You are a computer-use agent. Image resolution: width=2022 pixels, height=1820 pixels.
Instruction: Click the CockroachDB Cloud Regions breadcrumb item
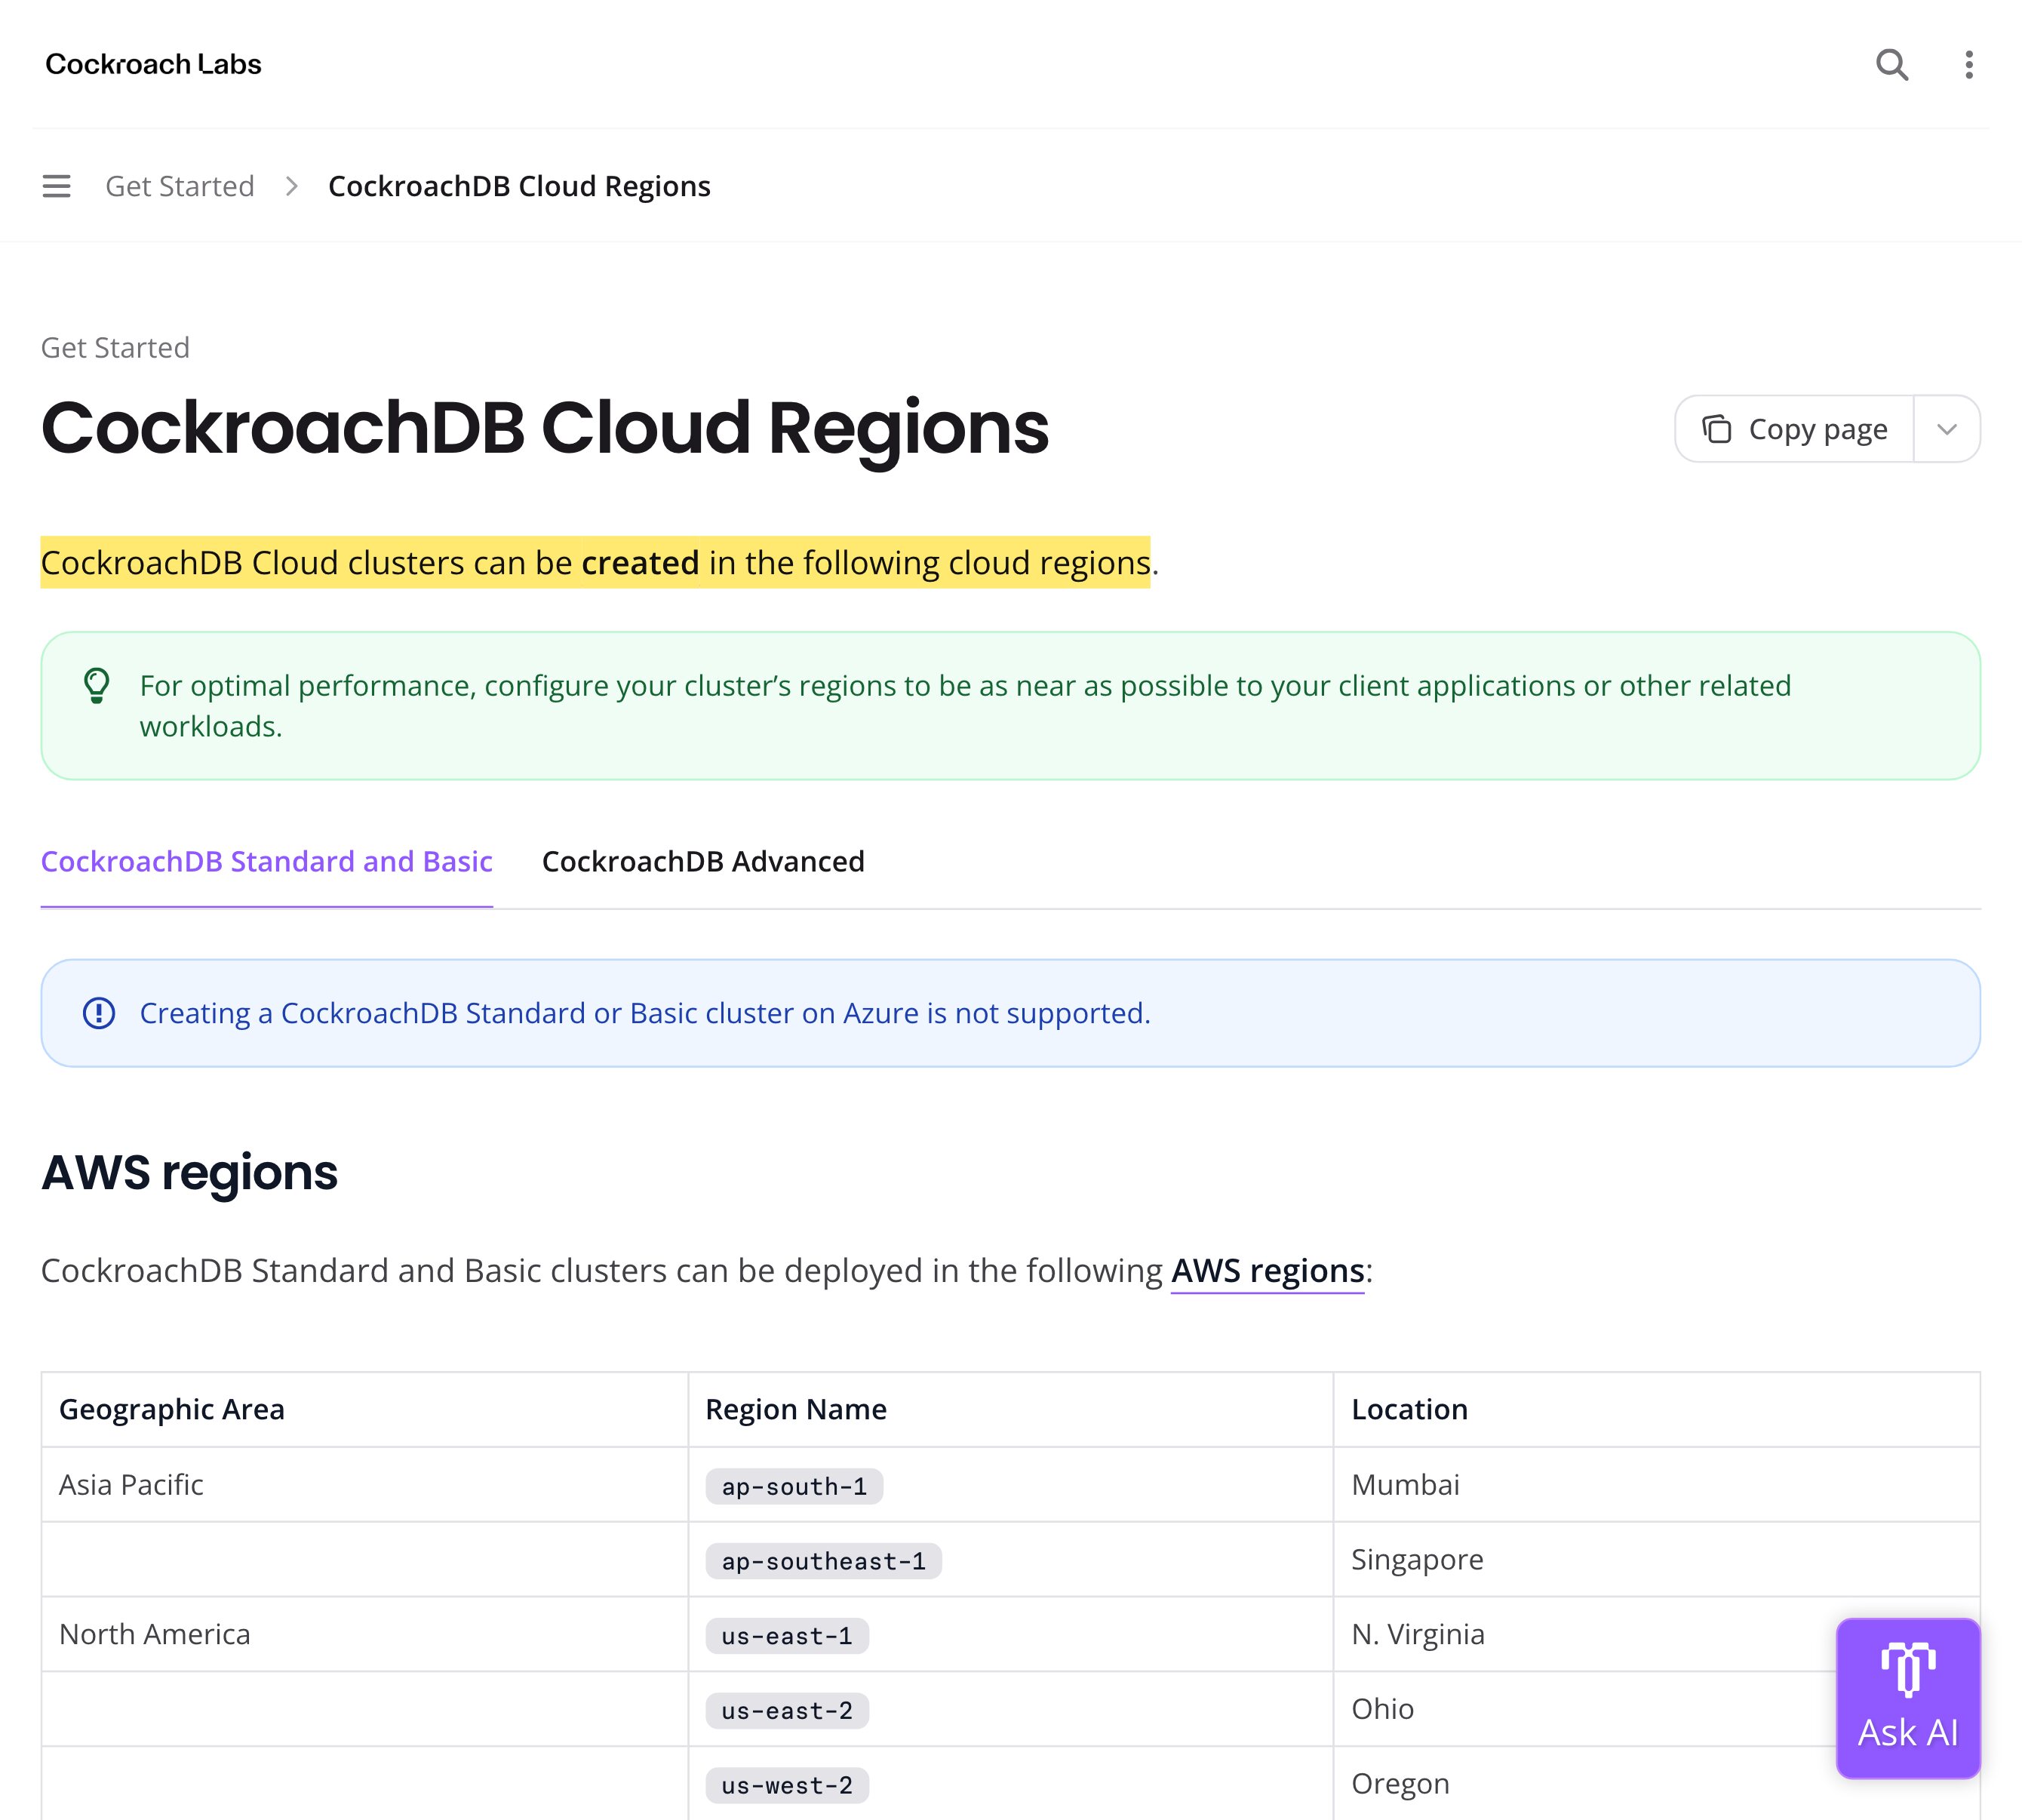519,186
